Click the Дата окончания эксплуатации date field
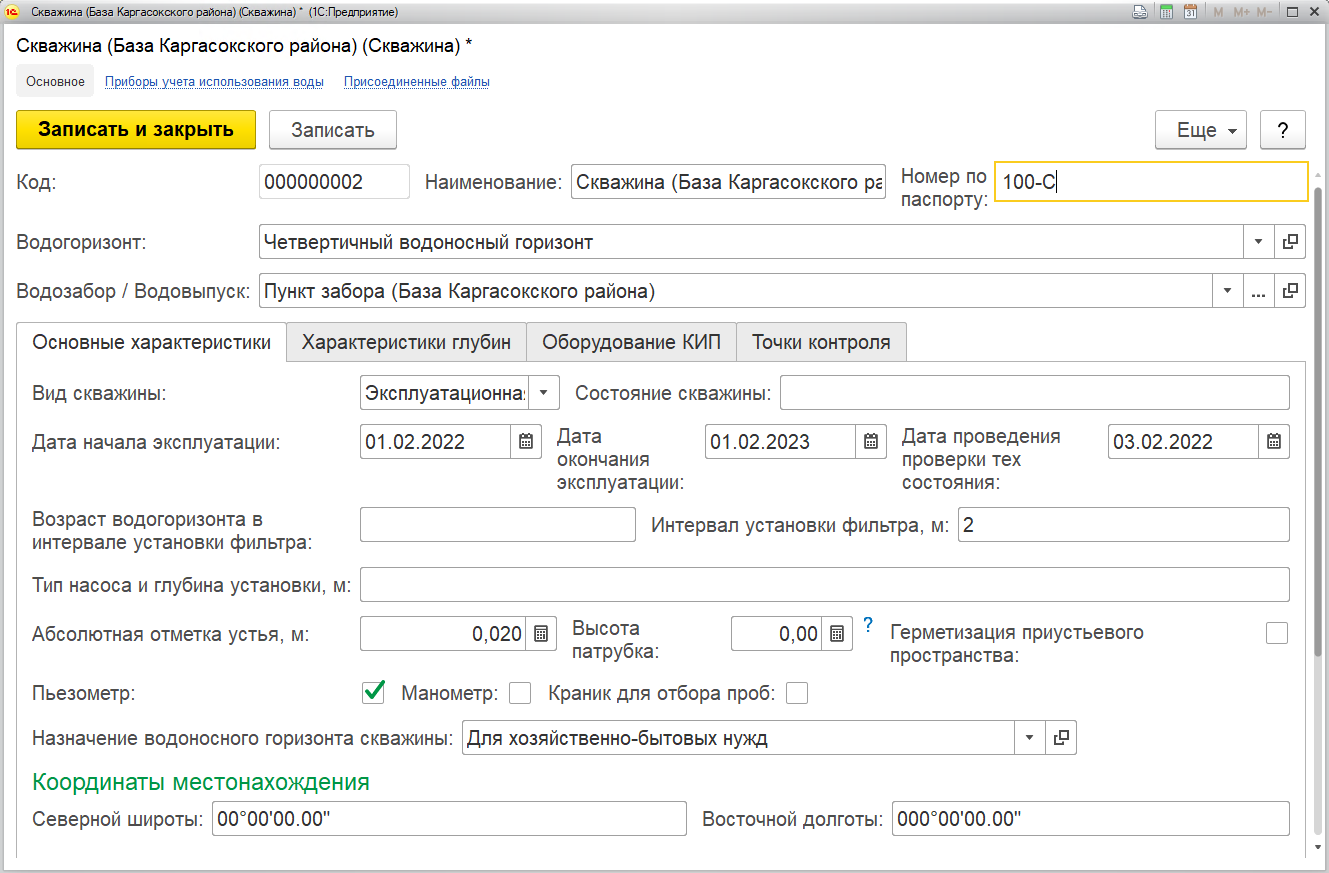Viewport: 1329px width, 873px height. click(781, 442)
